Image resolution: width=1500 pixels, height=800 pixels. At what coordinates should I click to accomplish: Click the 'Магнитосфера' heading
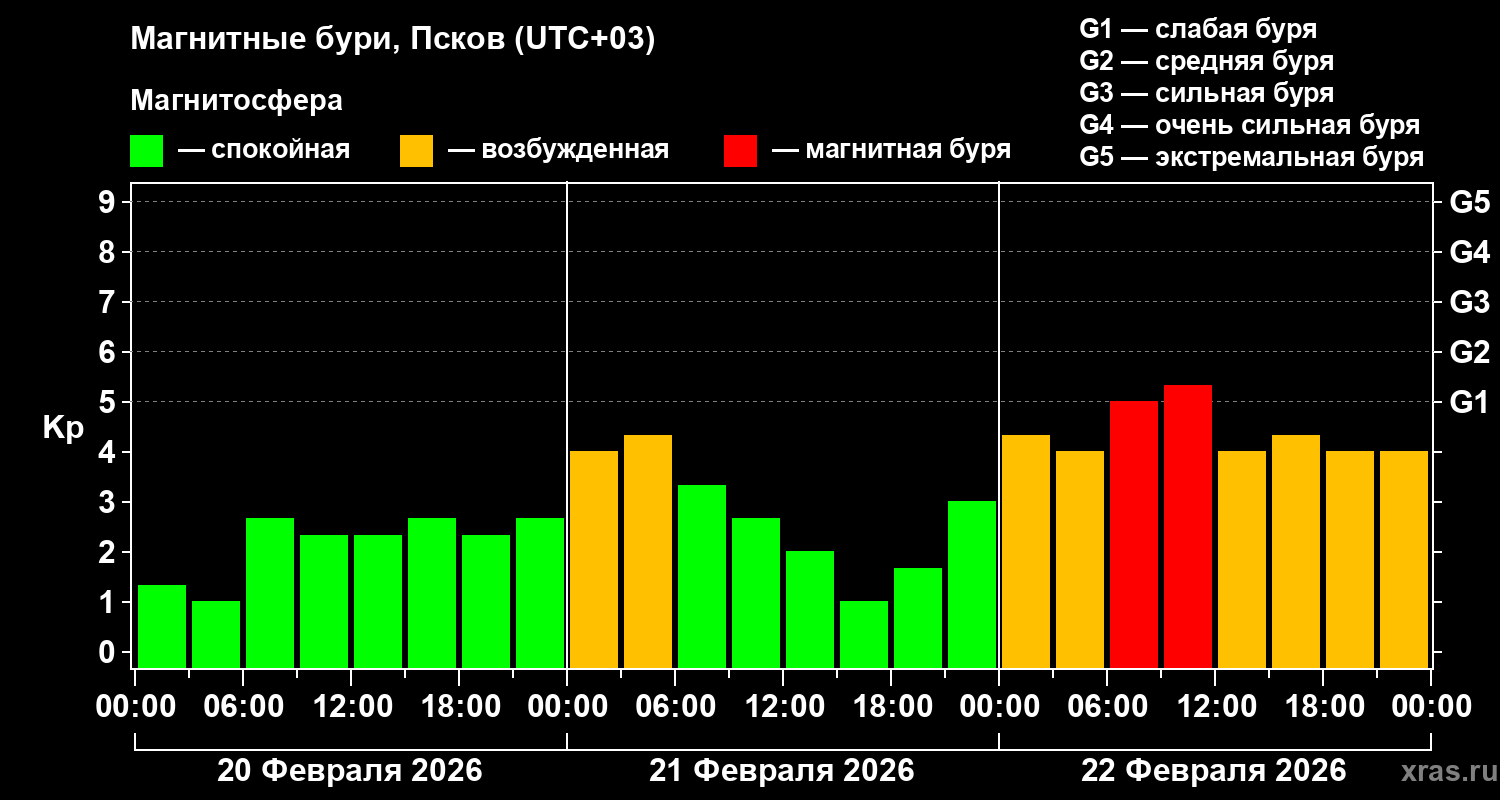(x=237, y=101)
